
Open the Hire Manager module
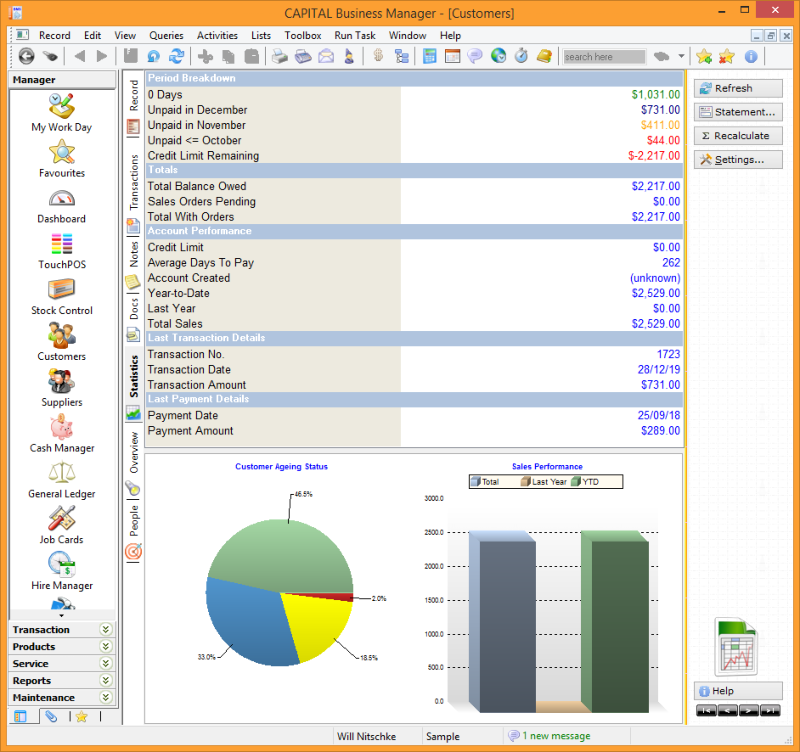[62, 571]
